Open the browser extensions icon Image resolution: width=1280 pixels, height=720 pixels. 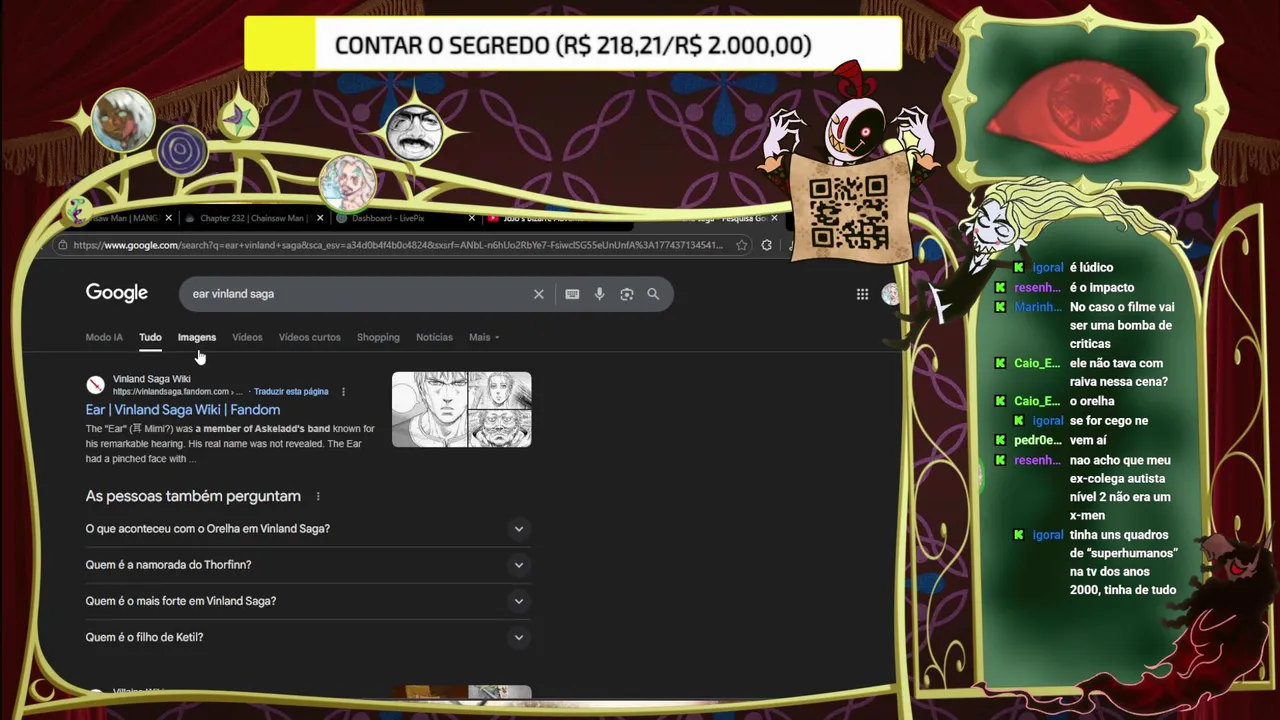[x=767, y=245]
